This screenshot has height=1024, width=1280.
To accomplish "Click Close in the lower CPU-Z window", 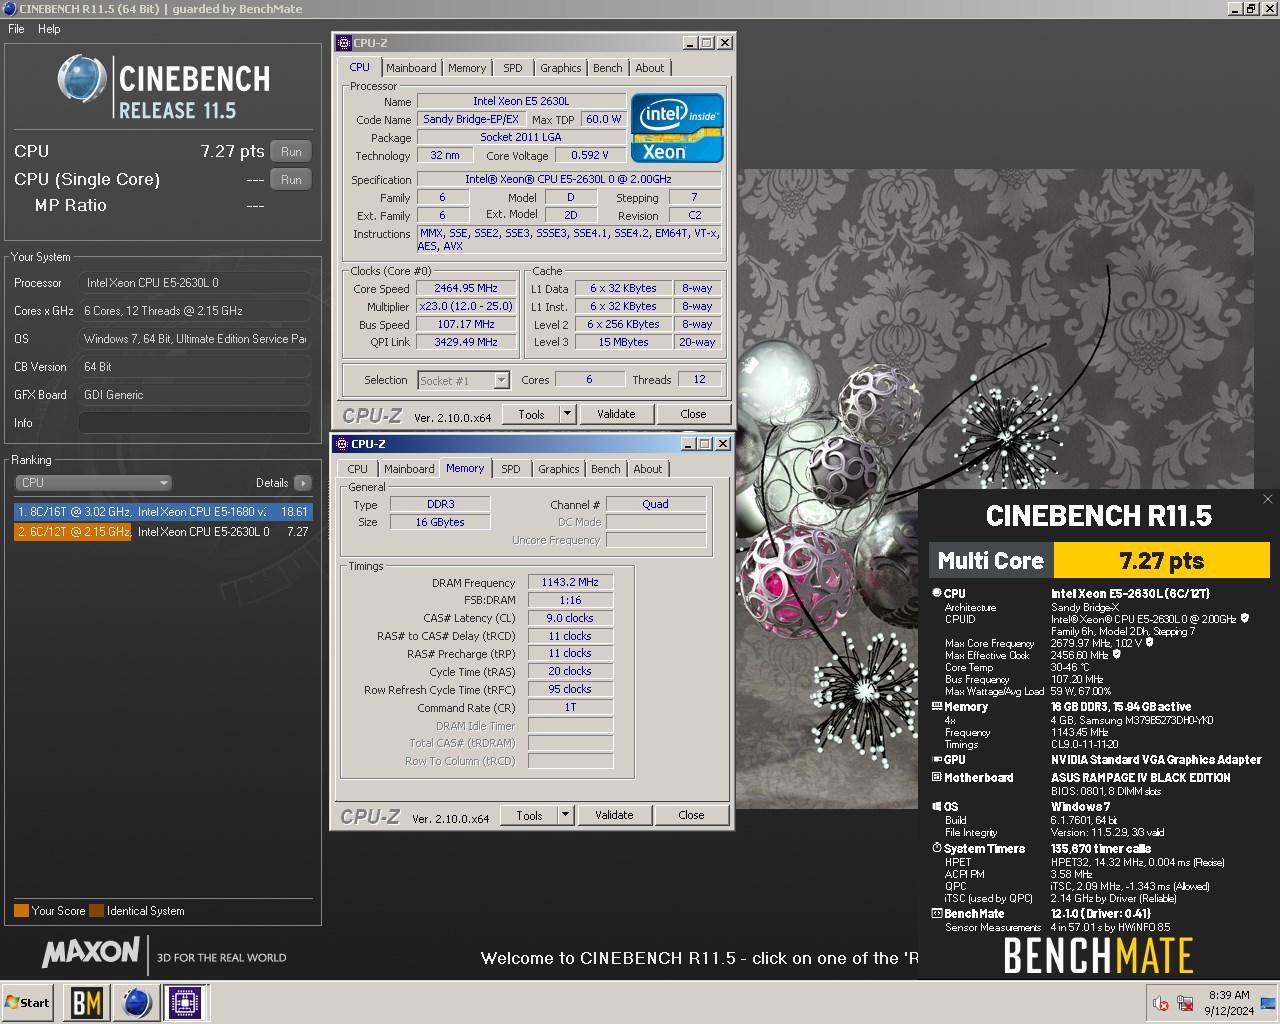I will 691,815.
